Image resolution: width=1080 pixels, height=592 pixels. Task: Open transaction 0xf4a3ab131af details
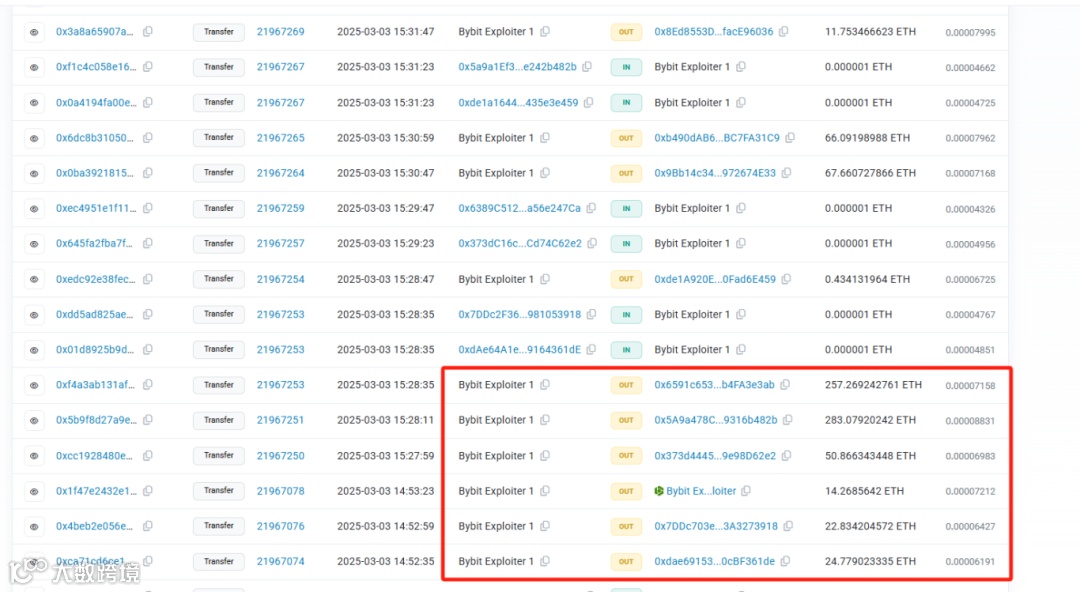[x=95, y=385]
